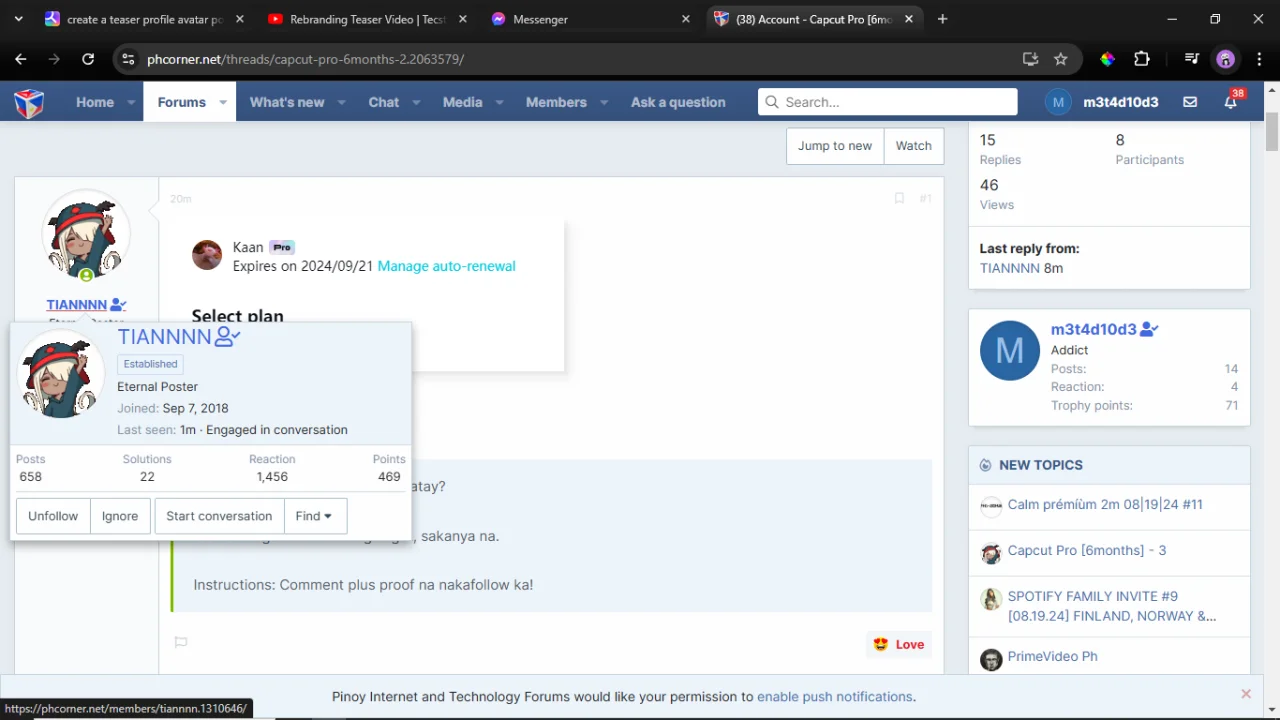Click Calm premium topic's avatar
Viewport: 1280px width, 720px height.
(991, 506)
